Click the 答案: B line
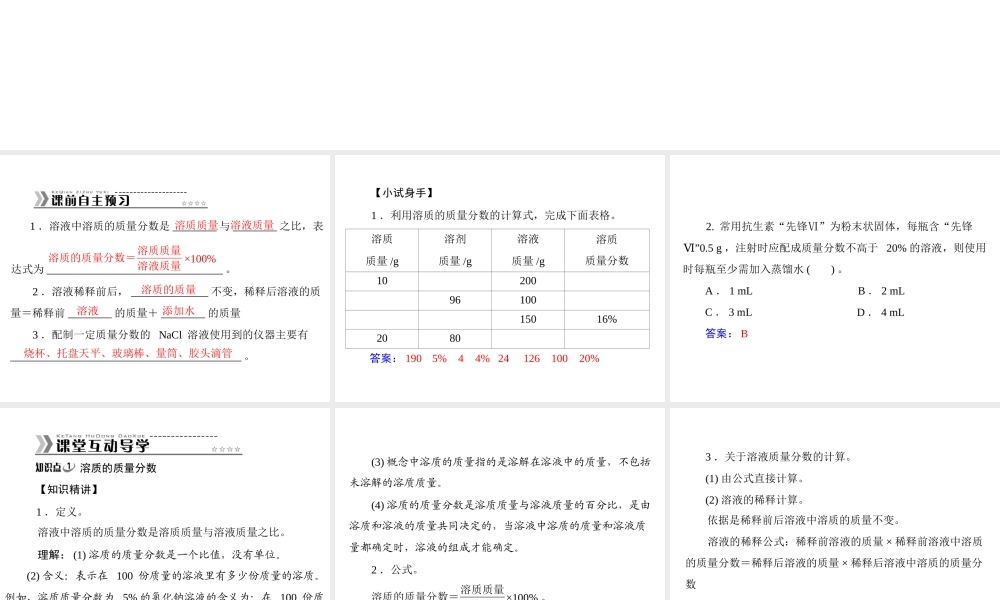Viewport: 1000px width, 600px height. (x=726, y=333)
